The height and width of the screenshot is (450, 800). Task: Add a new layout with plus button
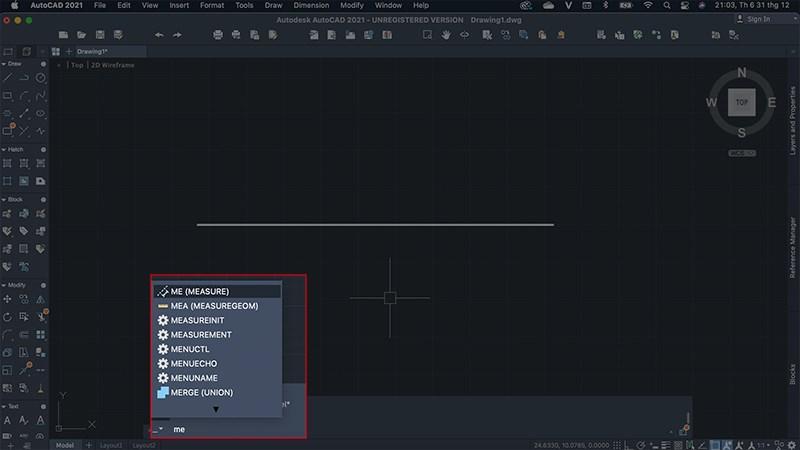88,445
